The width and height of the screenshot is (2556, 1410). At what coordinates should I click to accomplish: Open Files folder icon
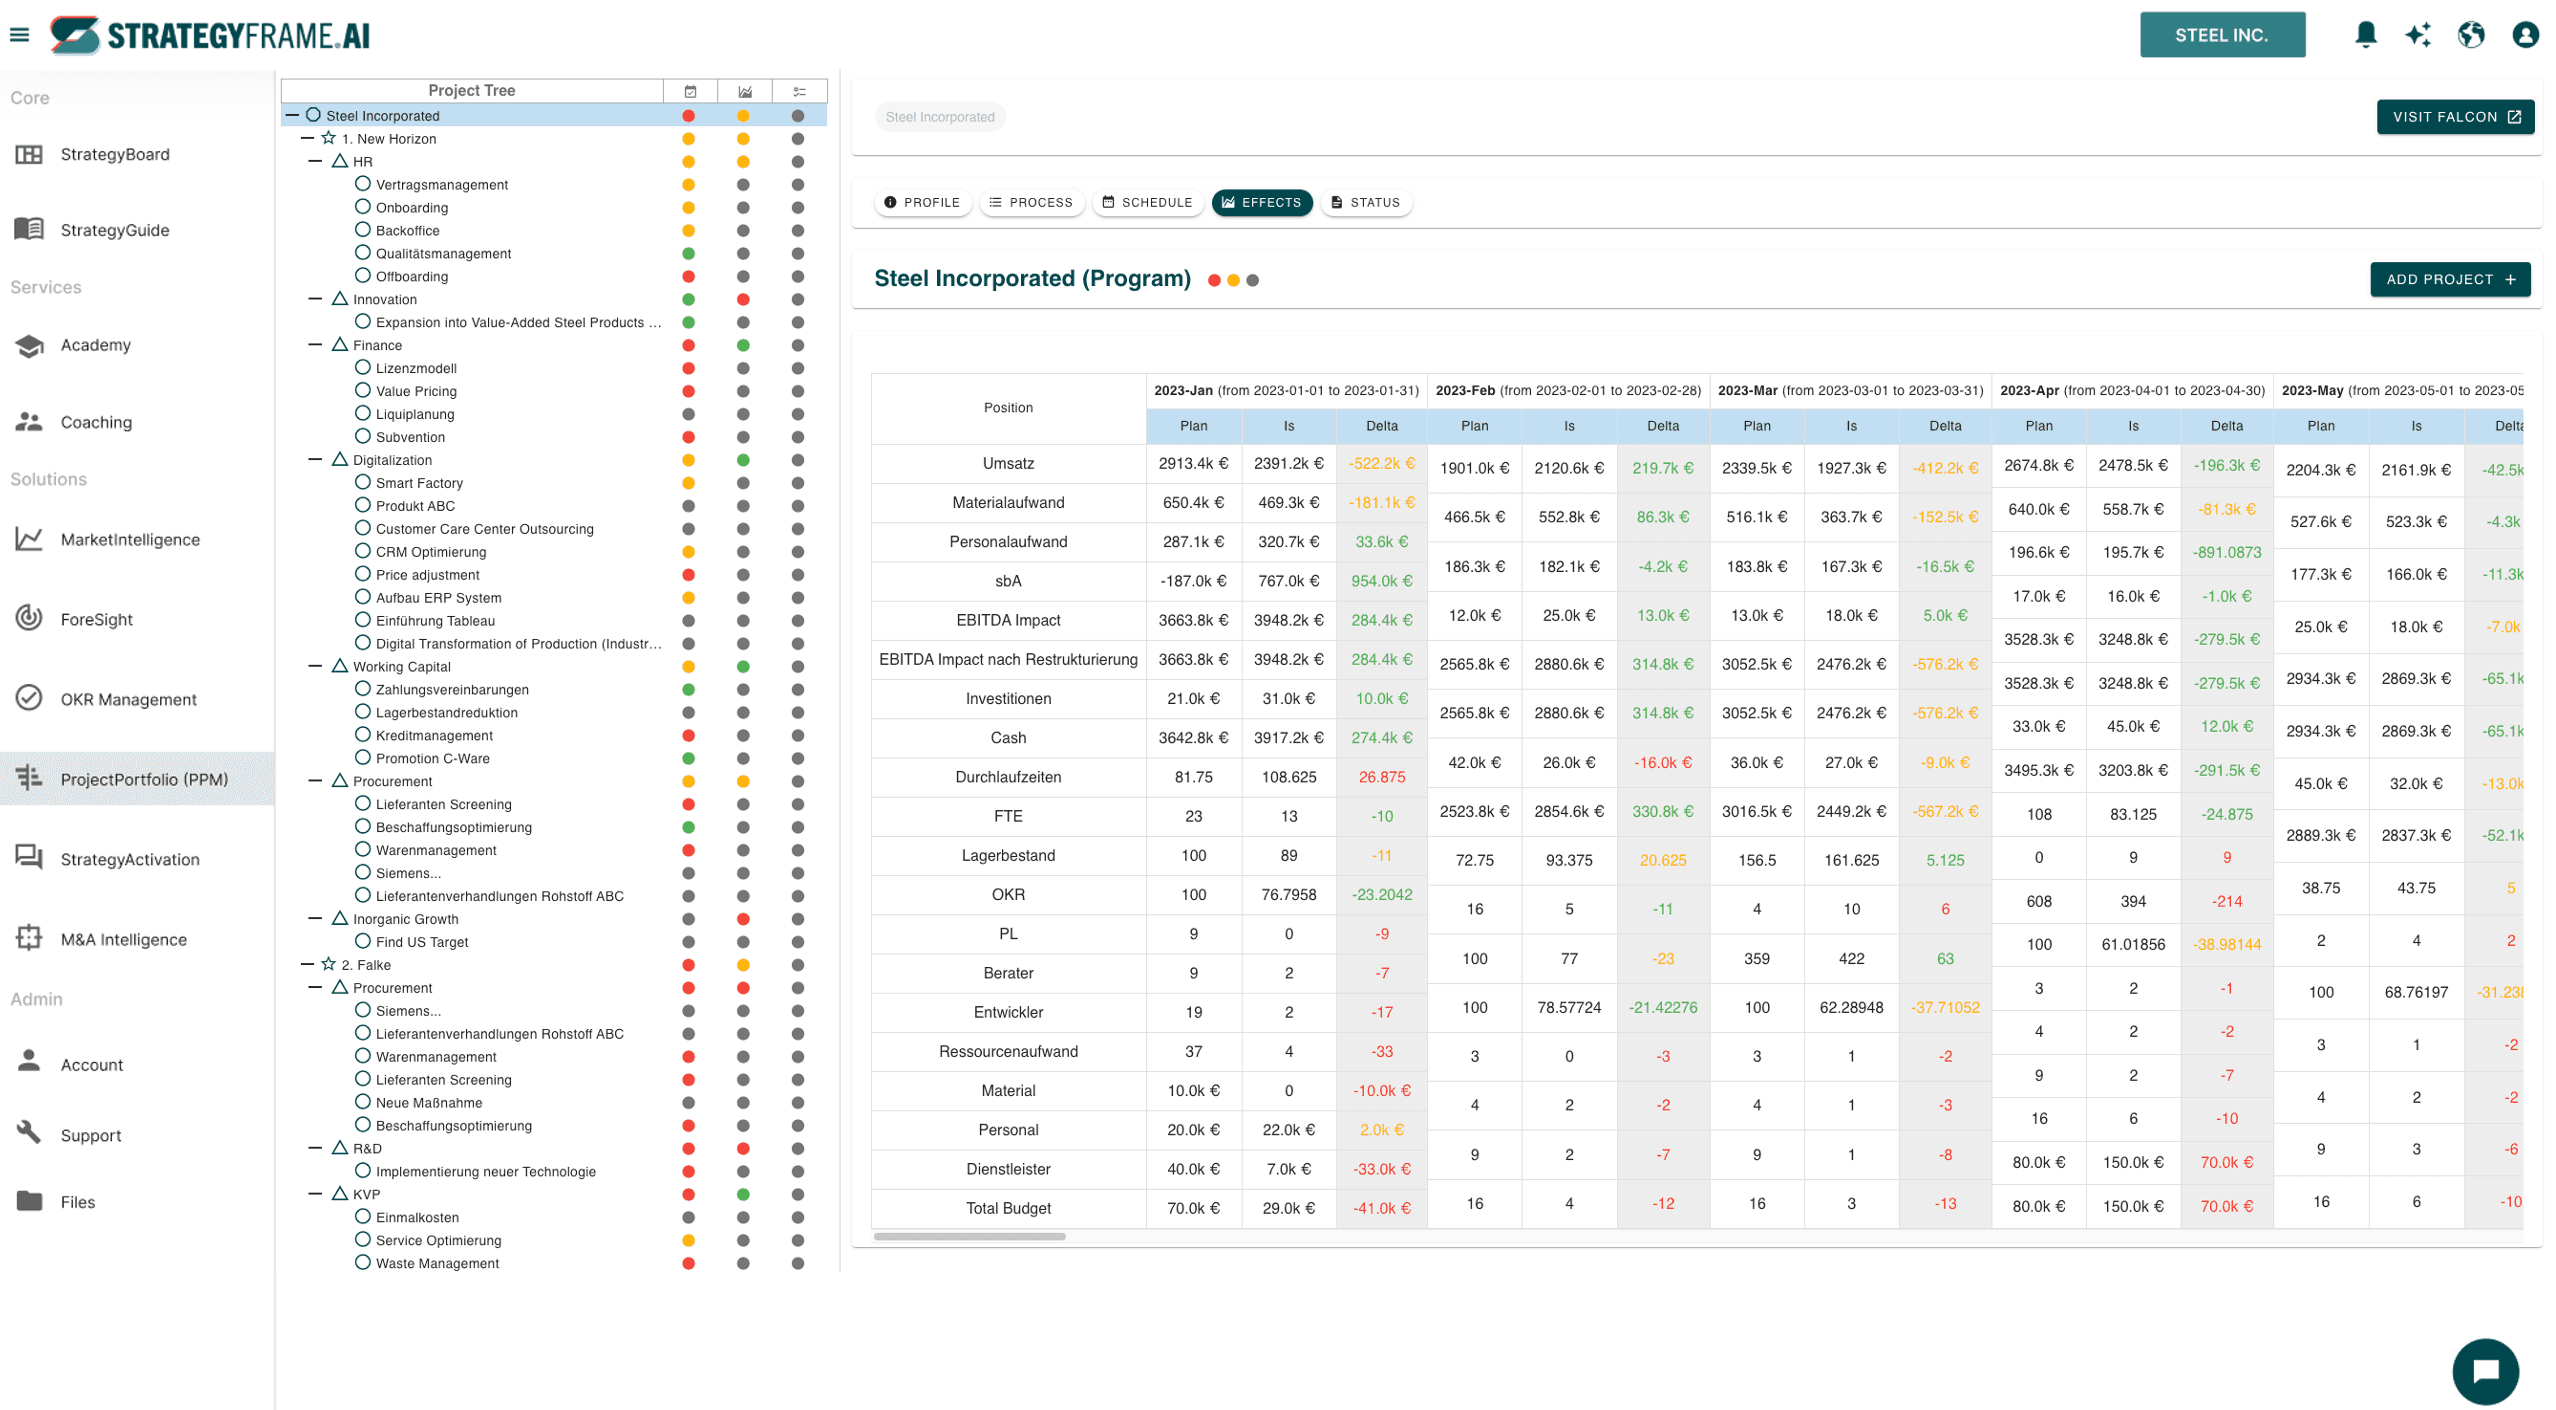coord(29,1201)
